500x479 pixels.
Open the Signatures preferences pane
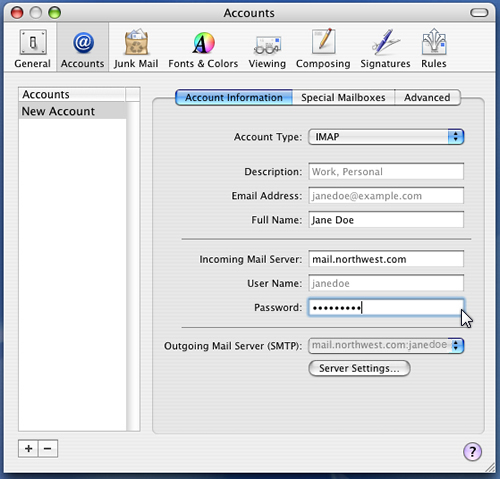click(385, 48)
